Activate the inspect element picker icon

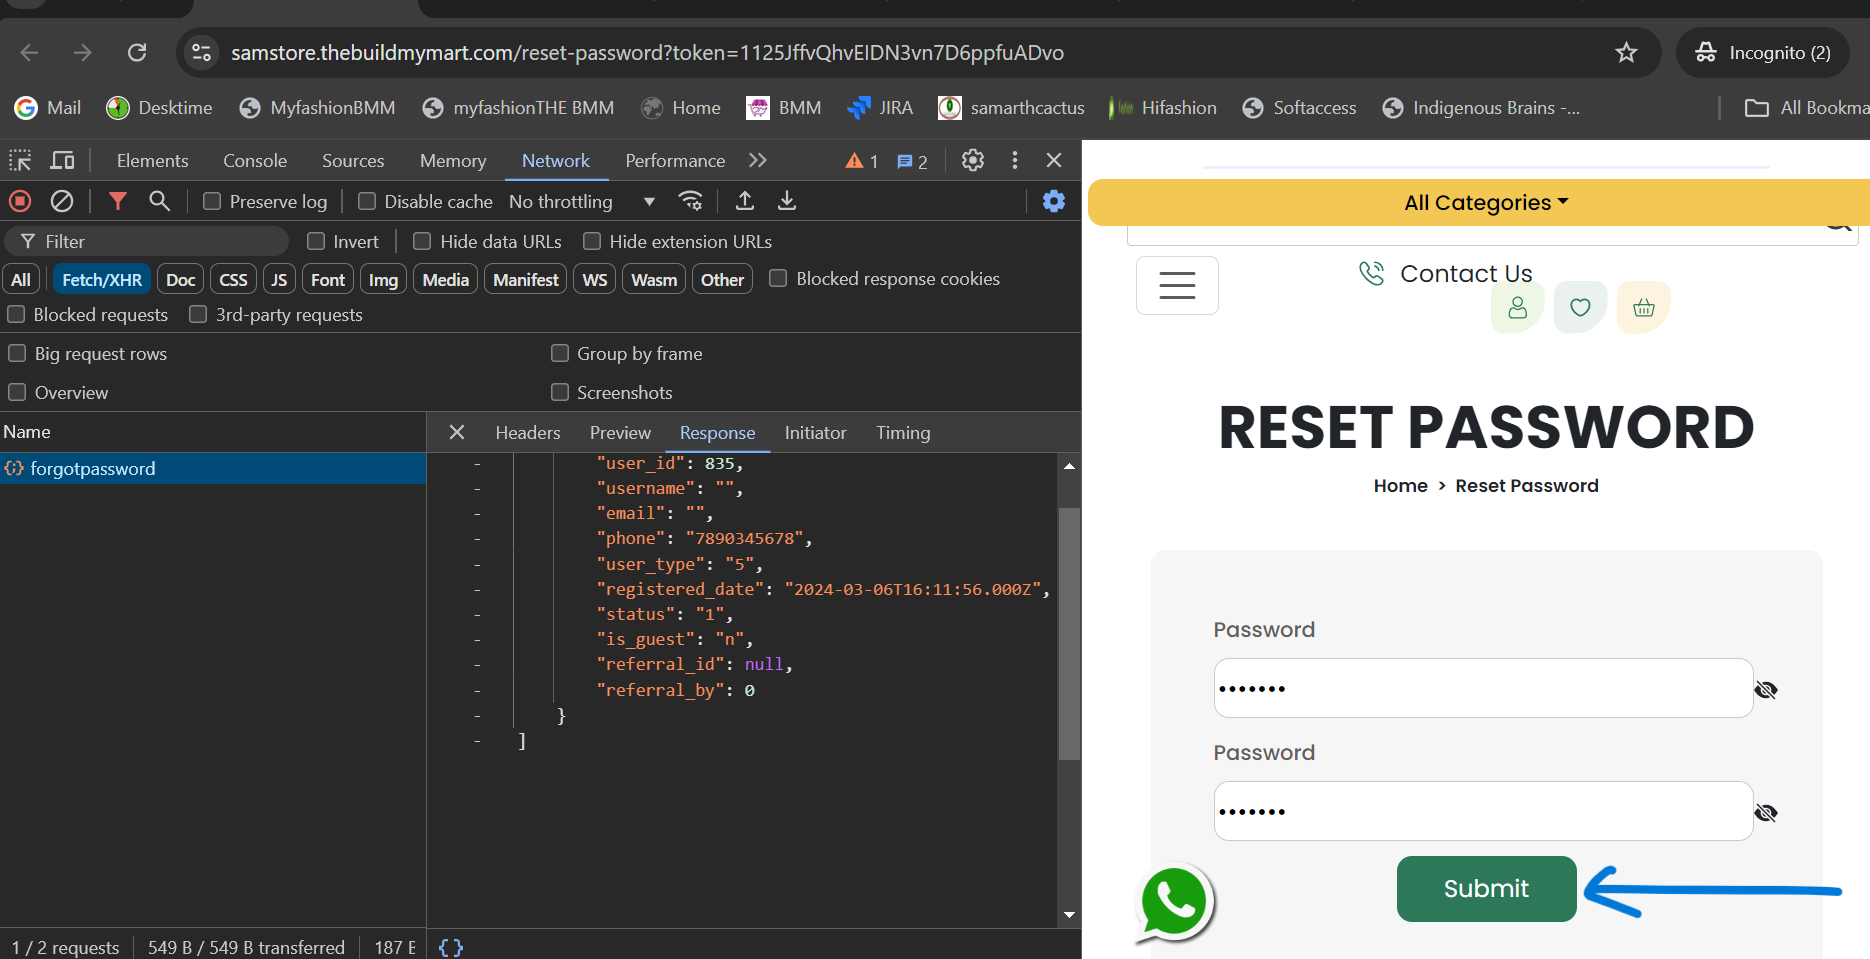(x=20, y=160)
